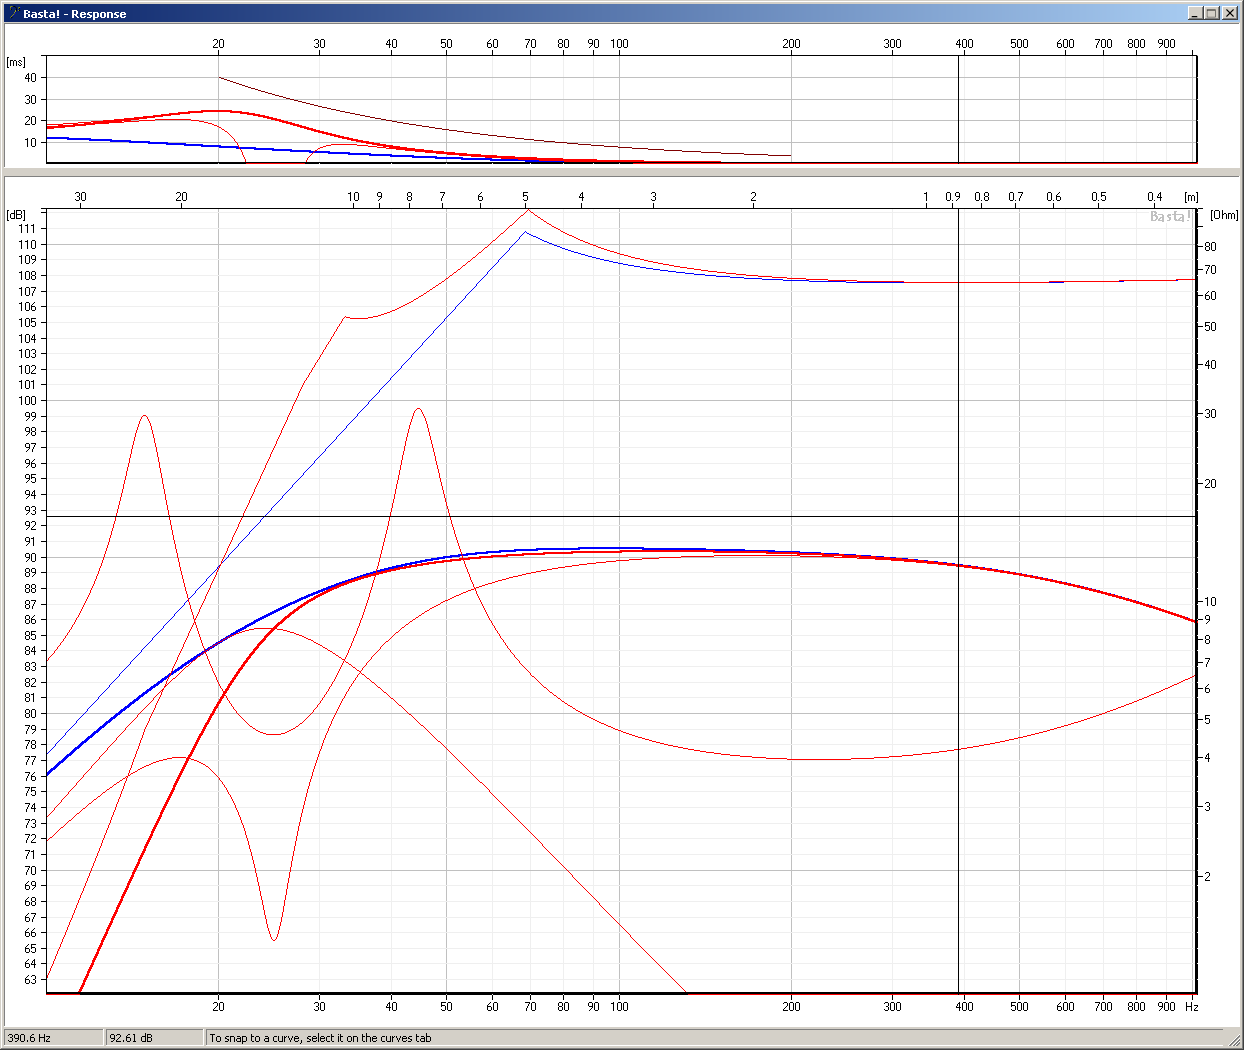Click the 40 ms tick label
This screenshot has height=1050, width=1244.
click(x=30, y=78)
